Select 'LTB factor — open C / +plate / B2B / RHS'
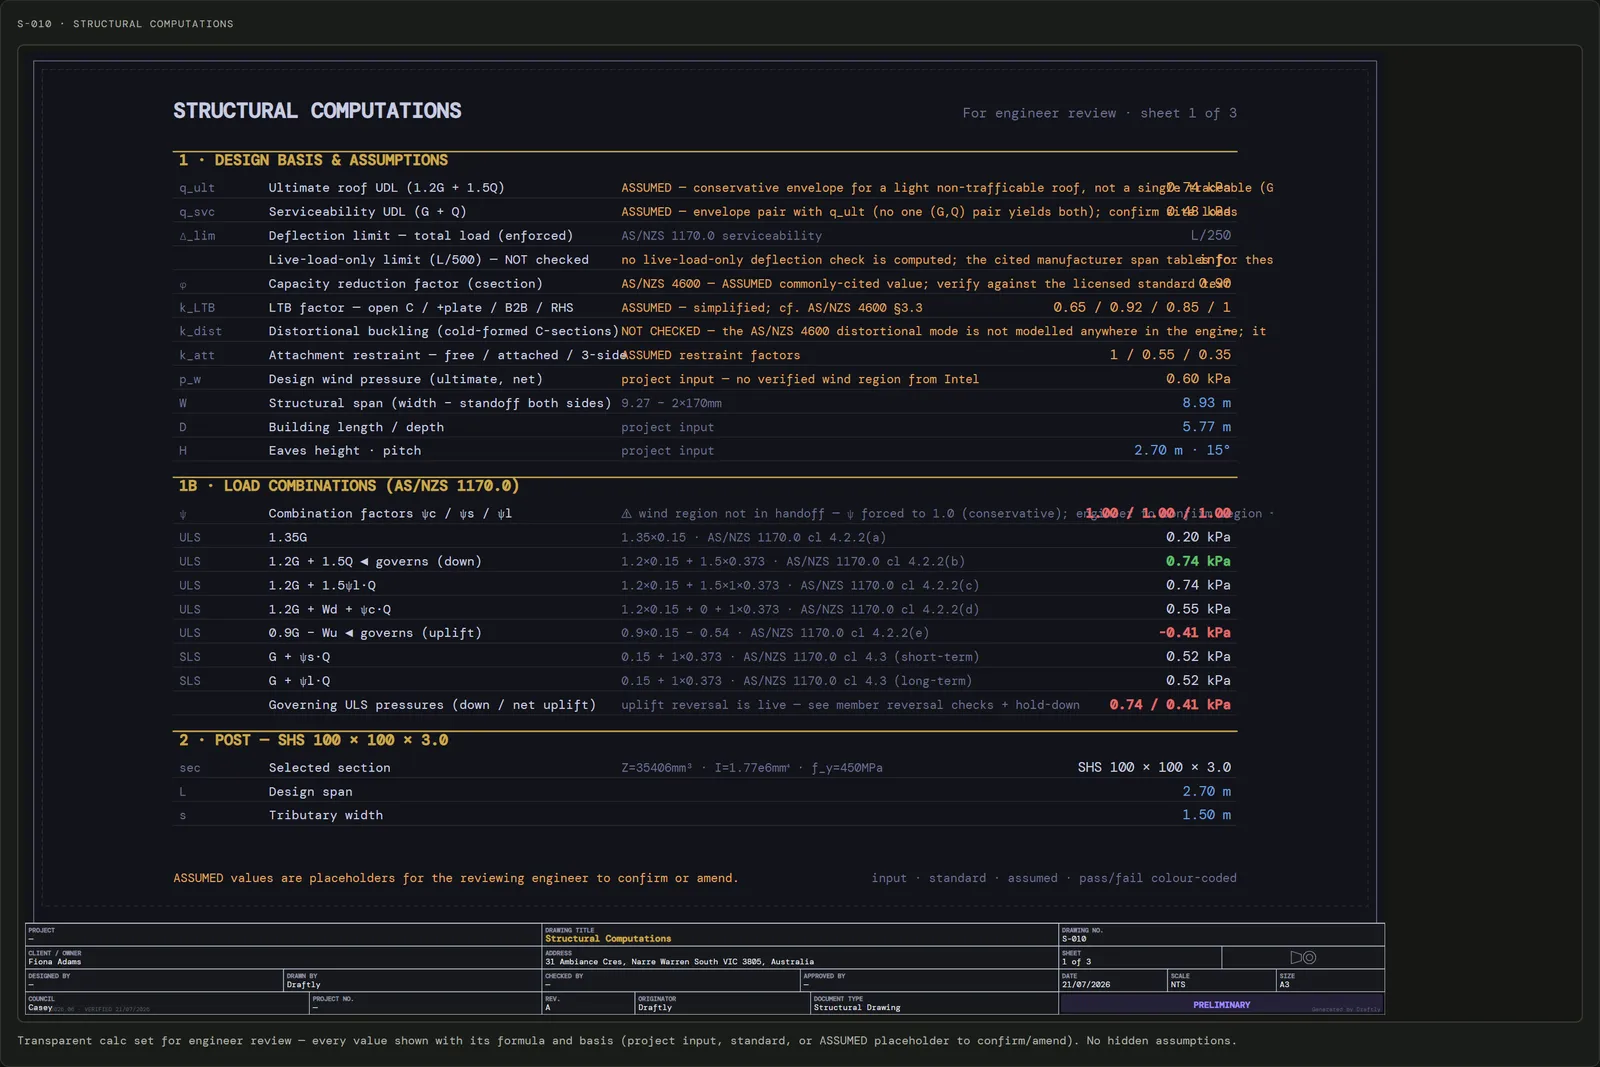Viewport: 1600px width, 1067px height. tap(420, 308)
